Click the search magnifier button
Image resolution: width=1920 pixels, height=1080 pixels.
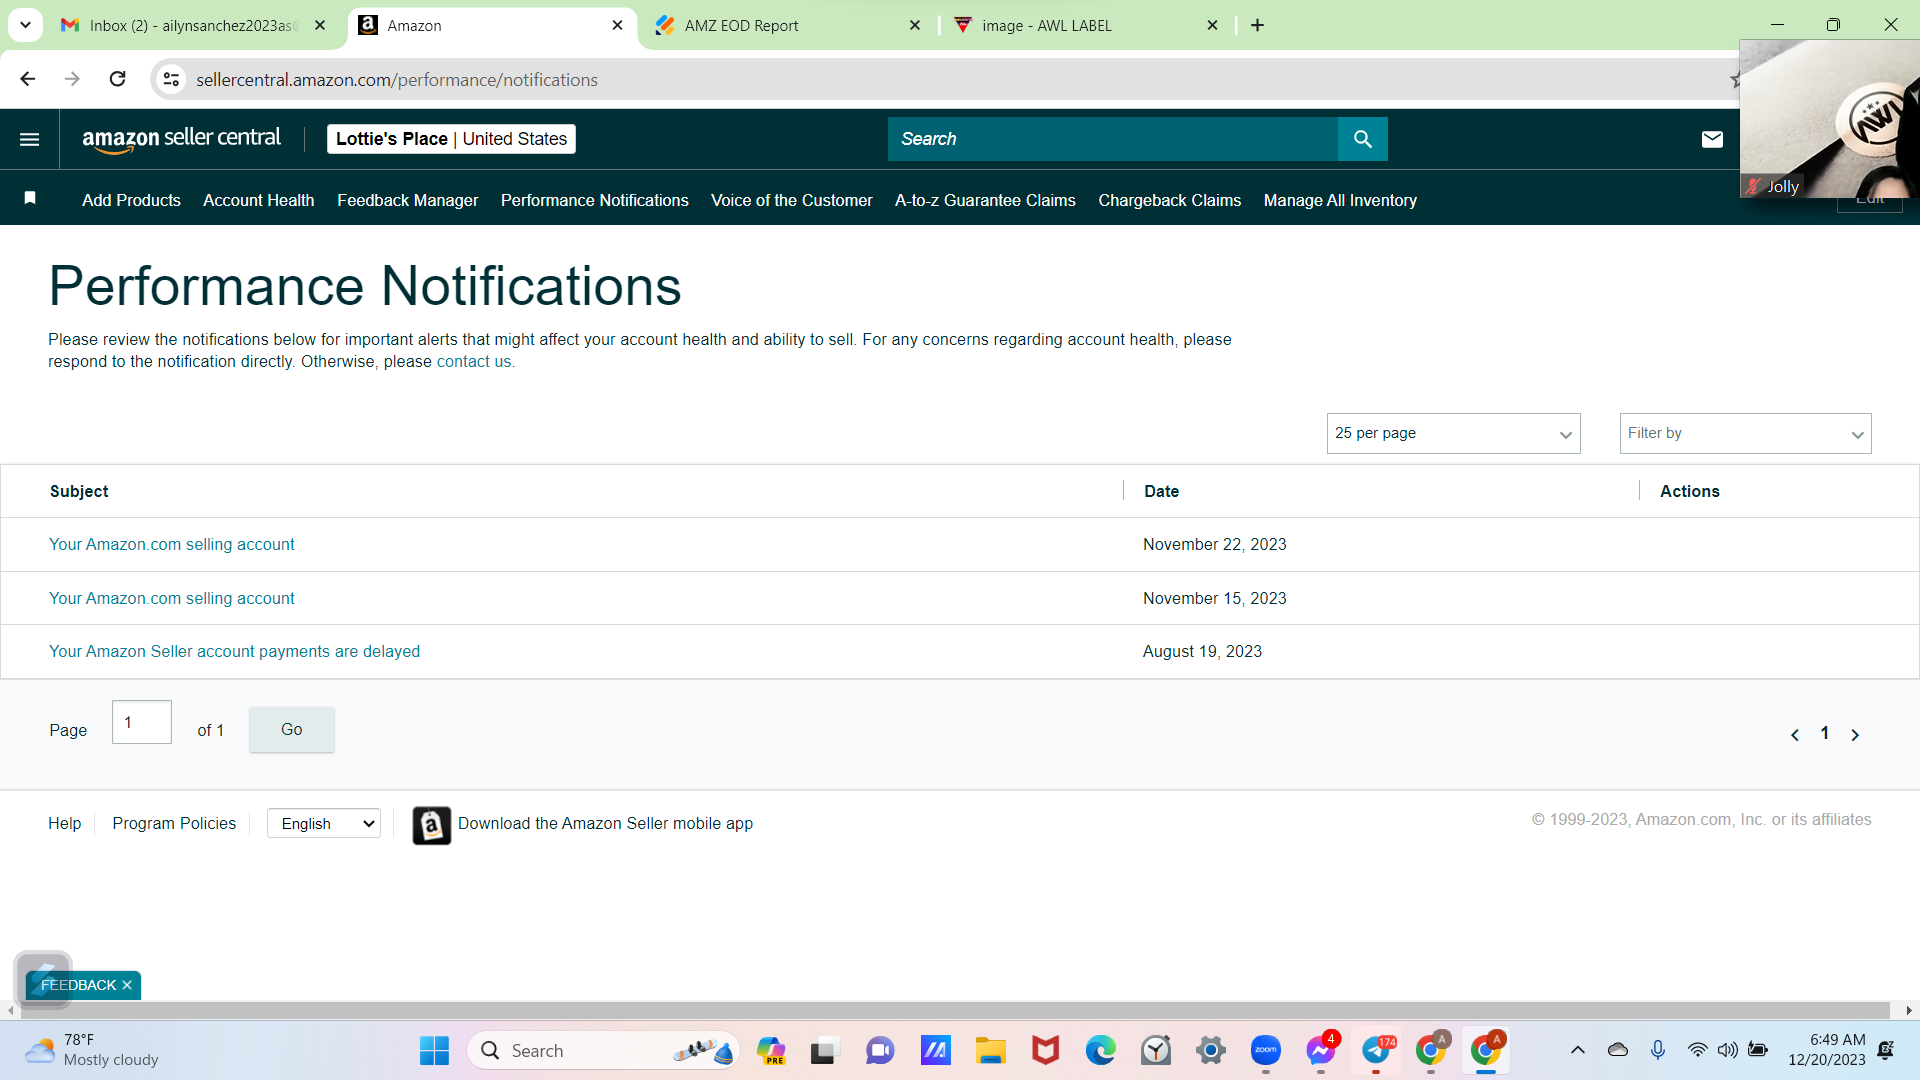point(1362,139)
